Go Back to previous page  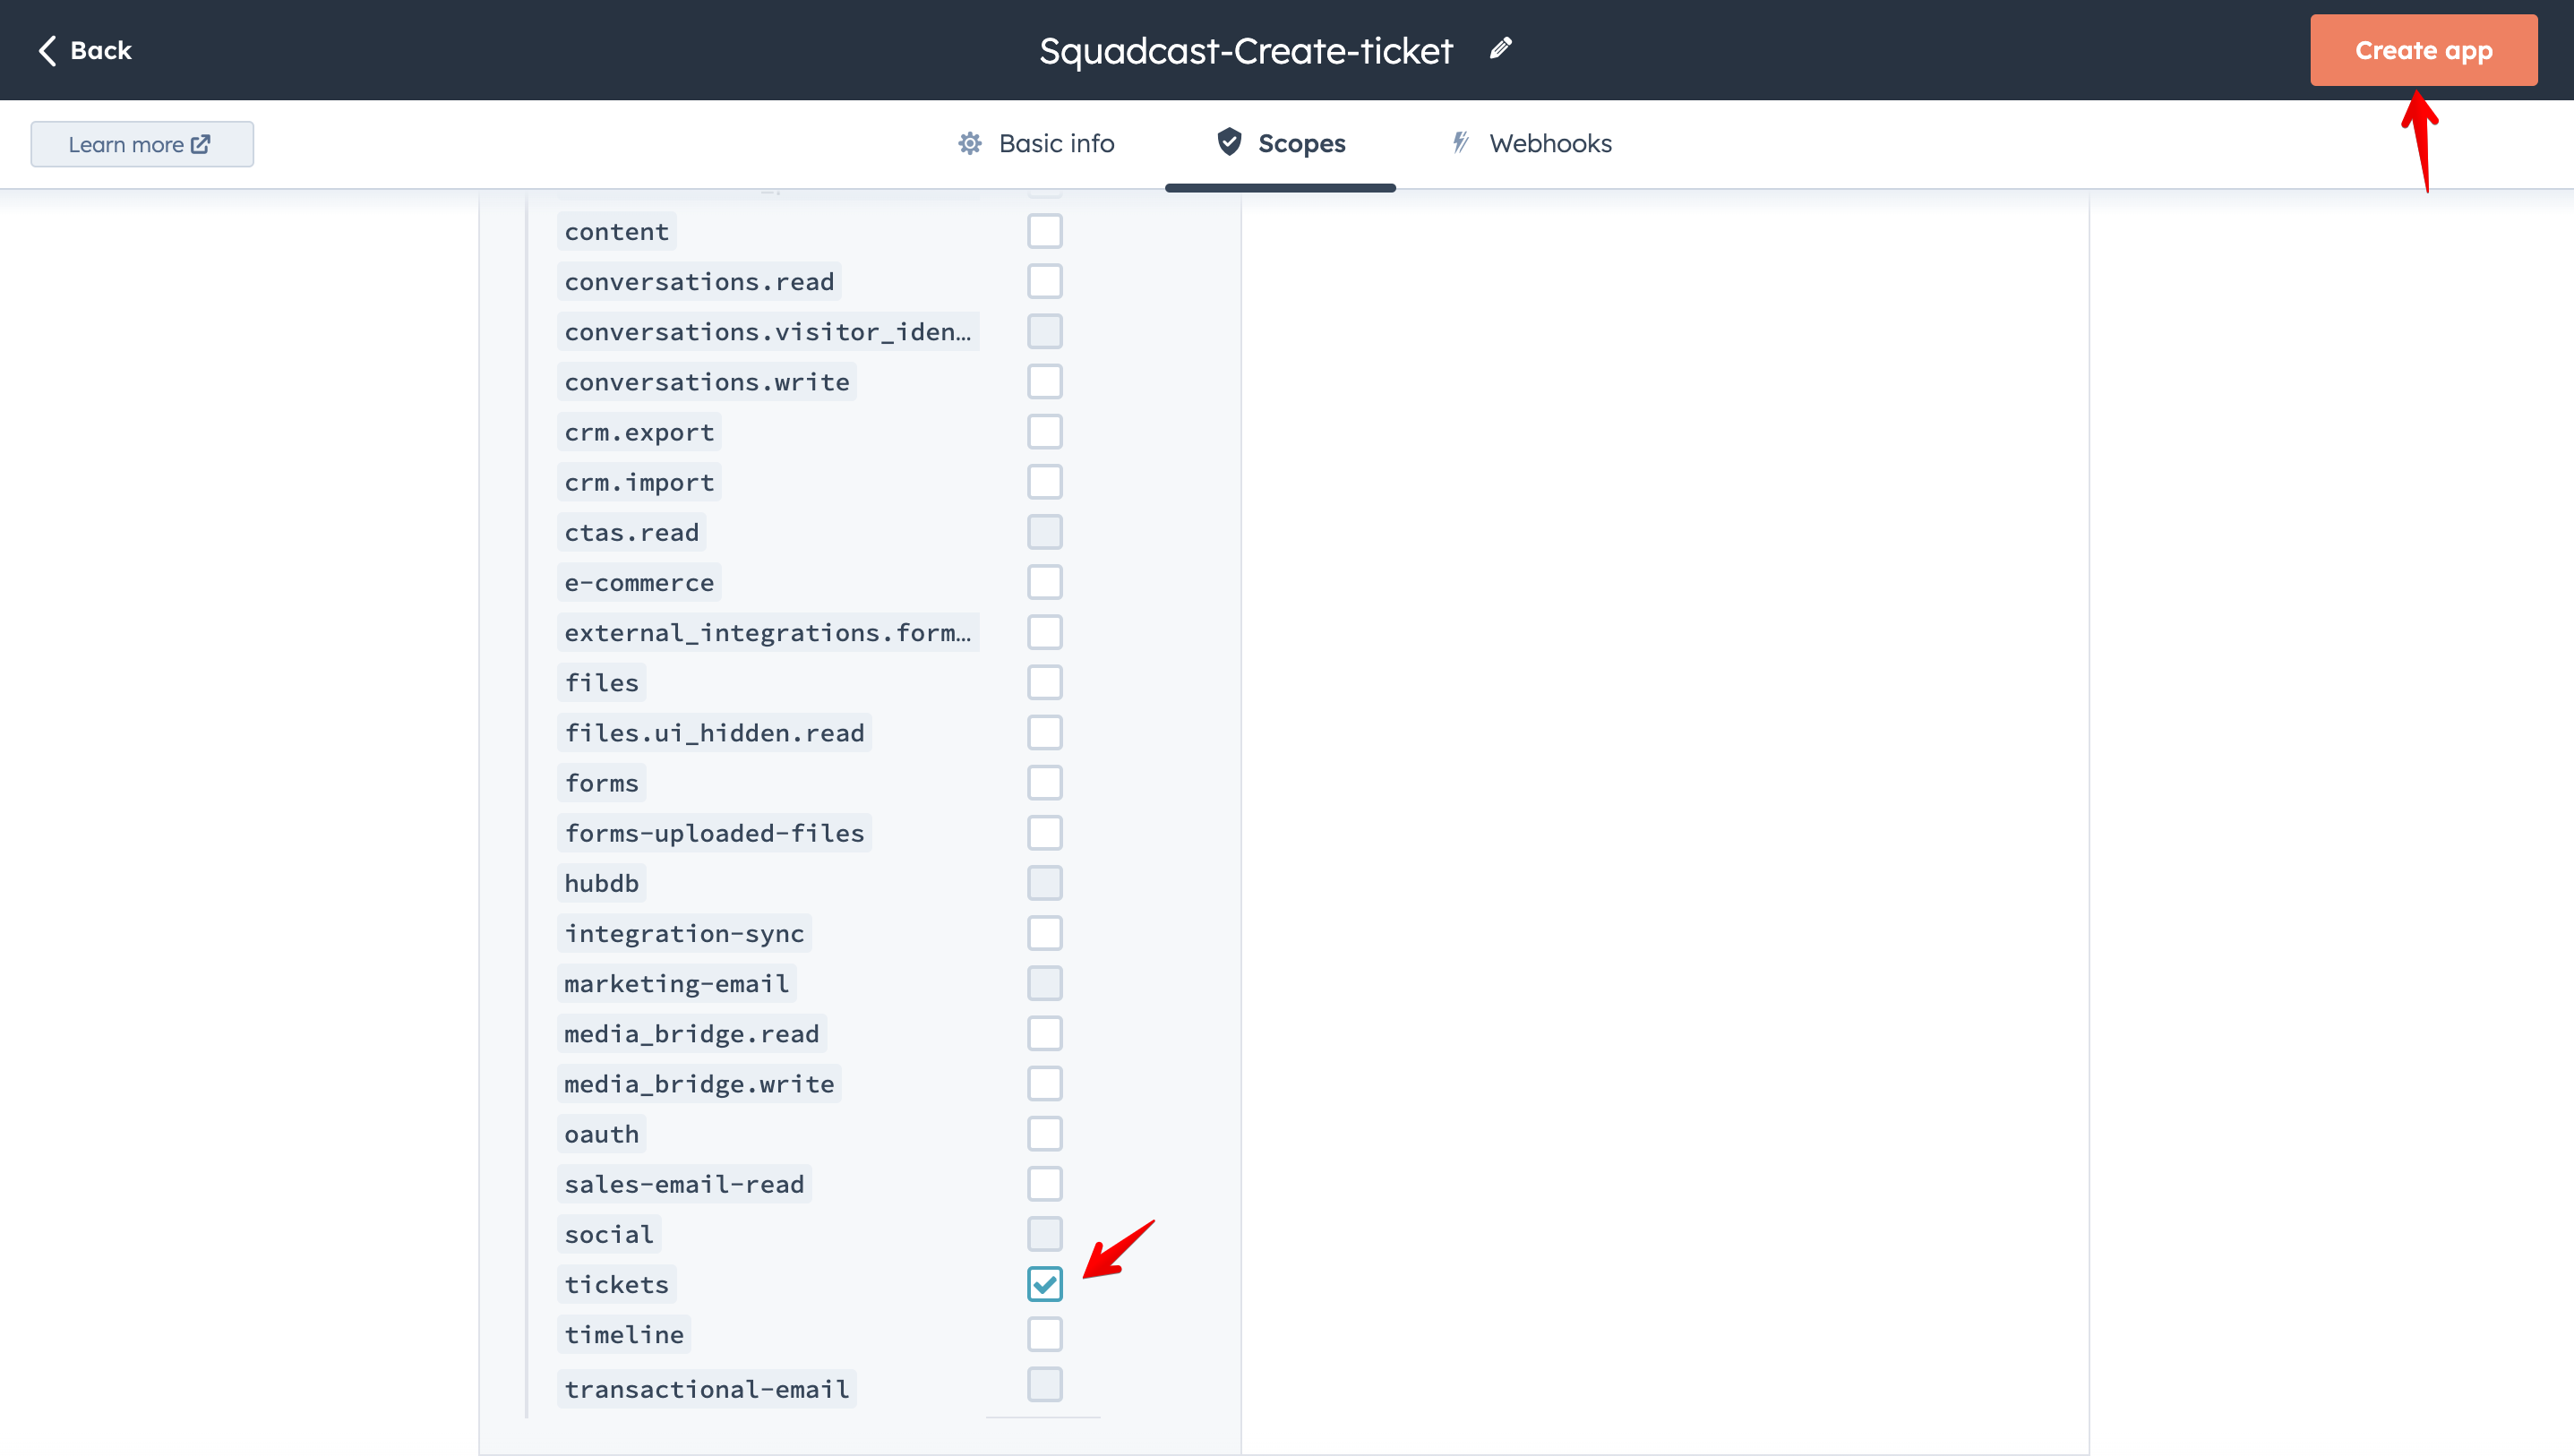pyautogui.click(x=85, y=50)
